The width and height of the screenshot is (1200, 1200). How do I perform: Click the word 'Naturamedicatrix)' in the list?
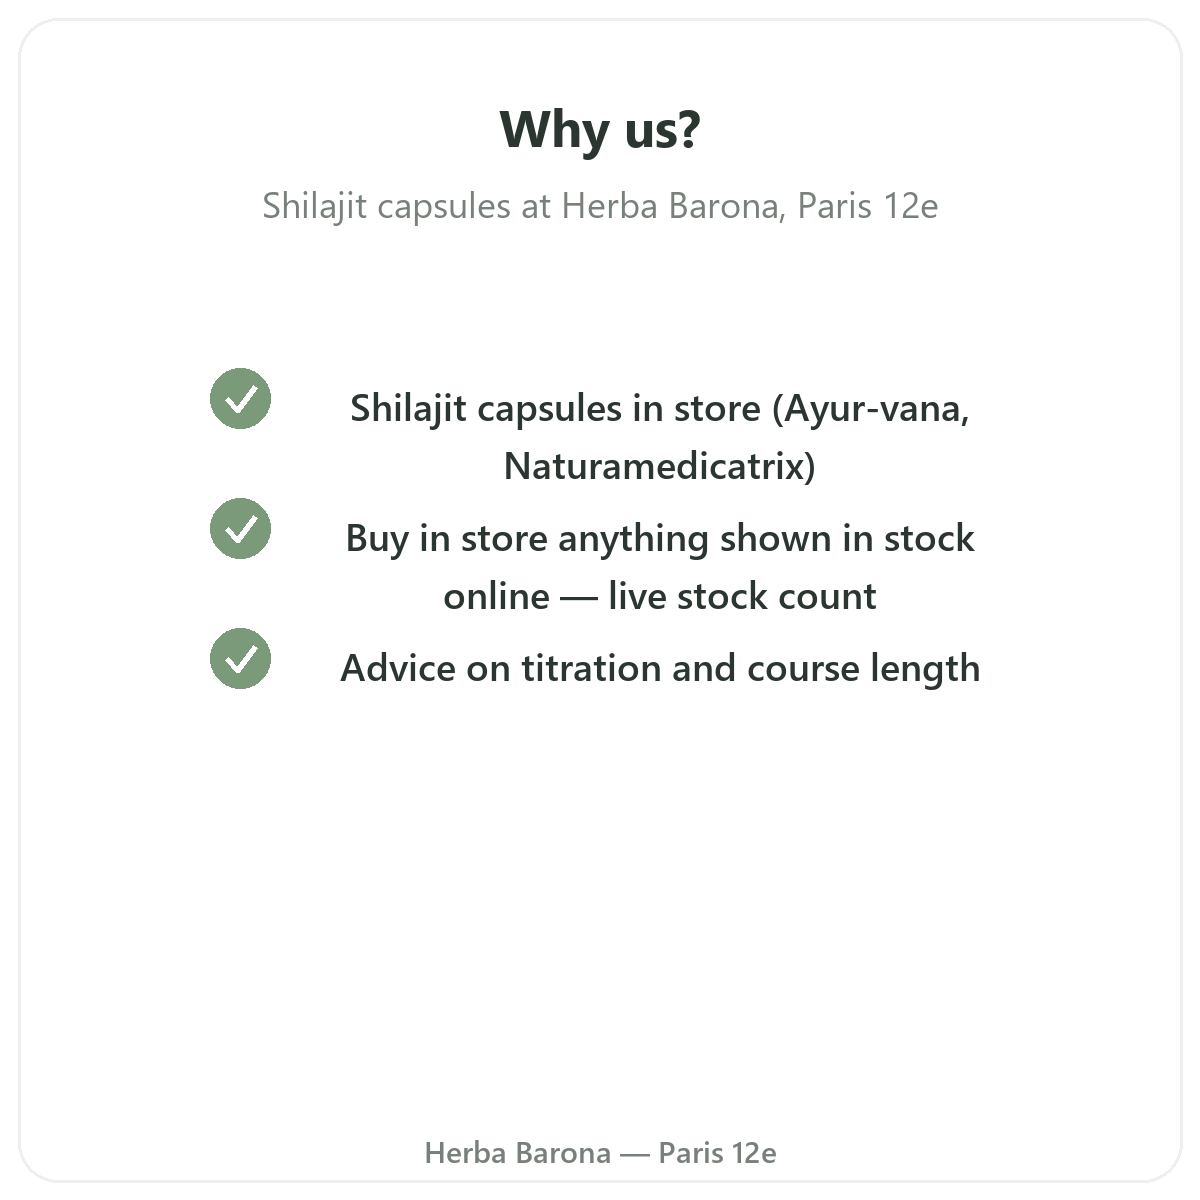(x=660, y=466)
